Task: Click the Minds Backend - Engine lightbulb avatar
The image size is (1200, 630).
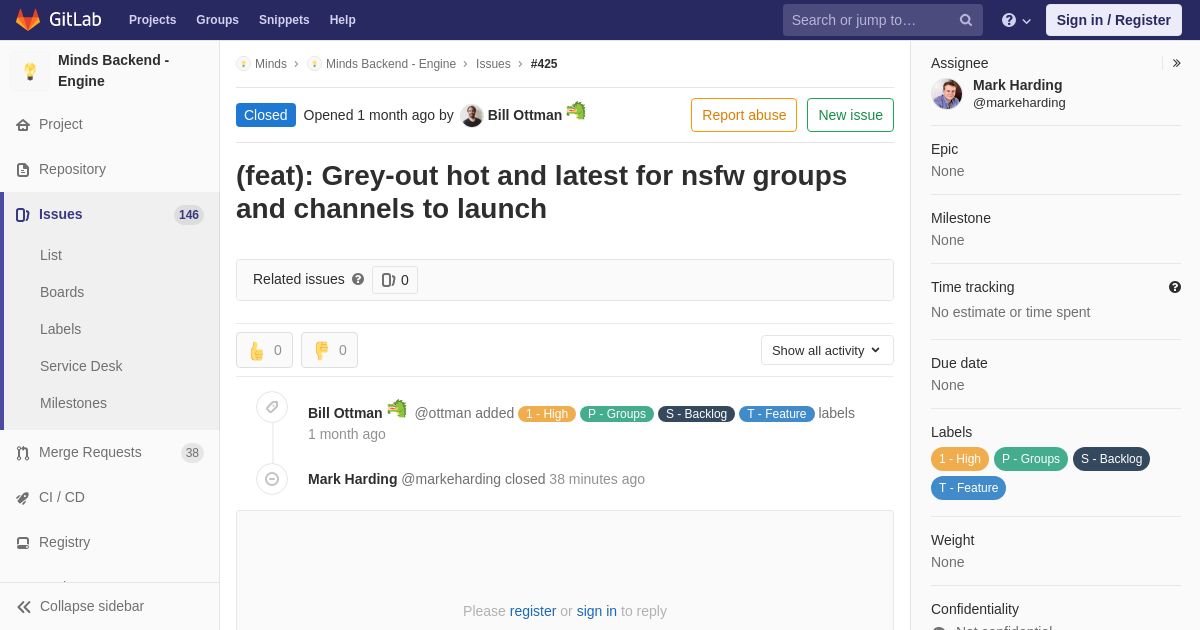Action: [x=30, y=71]
